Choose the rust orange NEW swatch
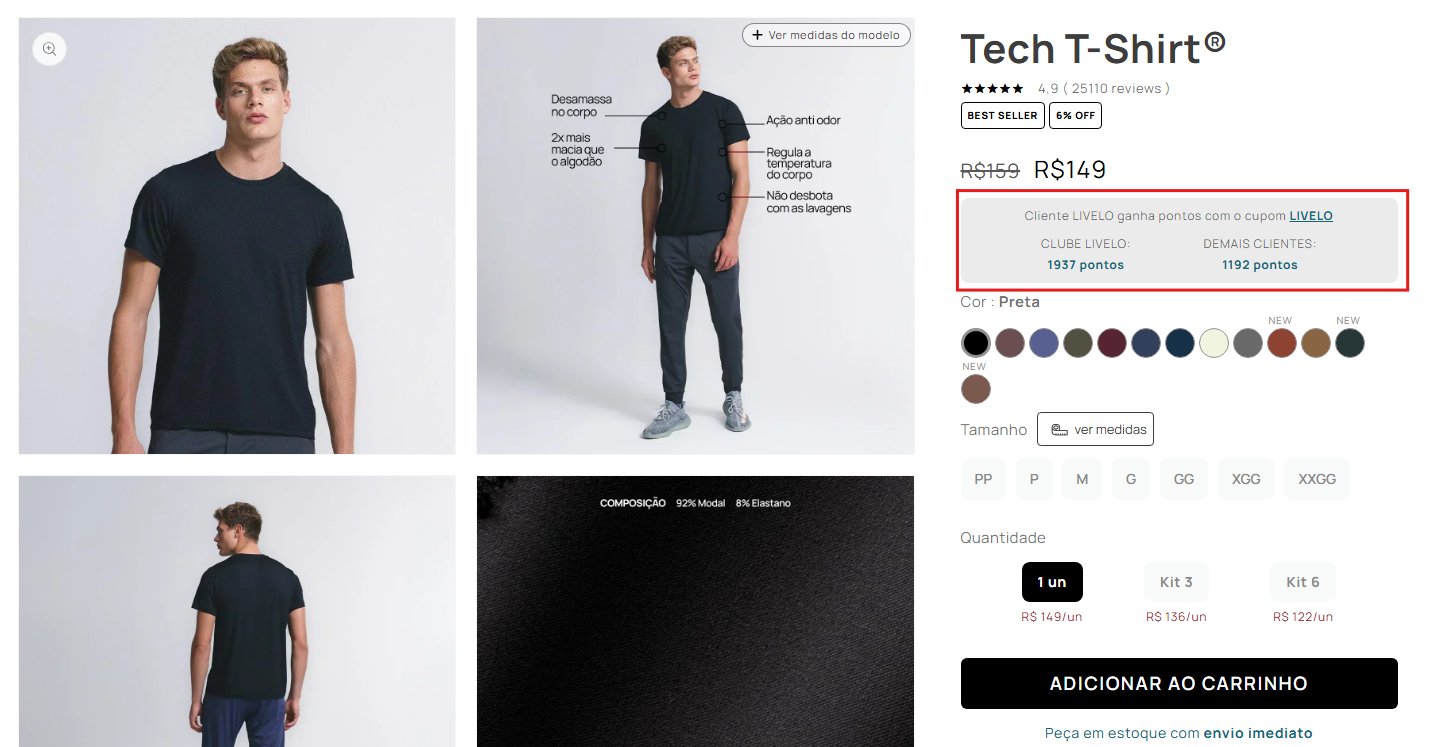 pyautogui.click(x=1282, y=343)
